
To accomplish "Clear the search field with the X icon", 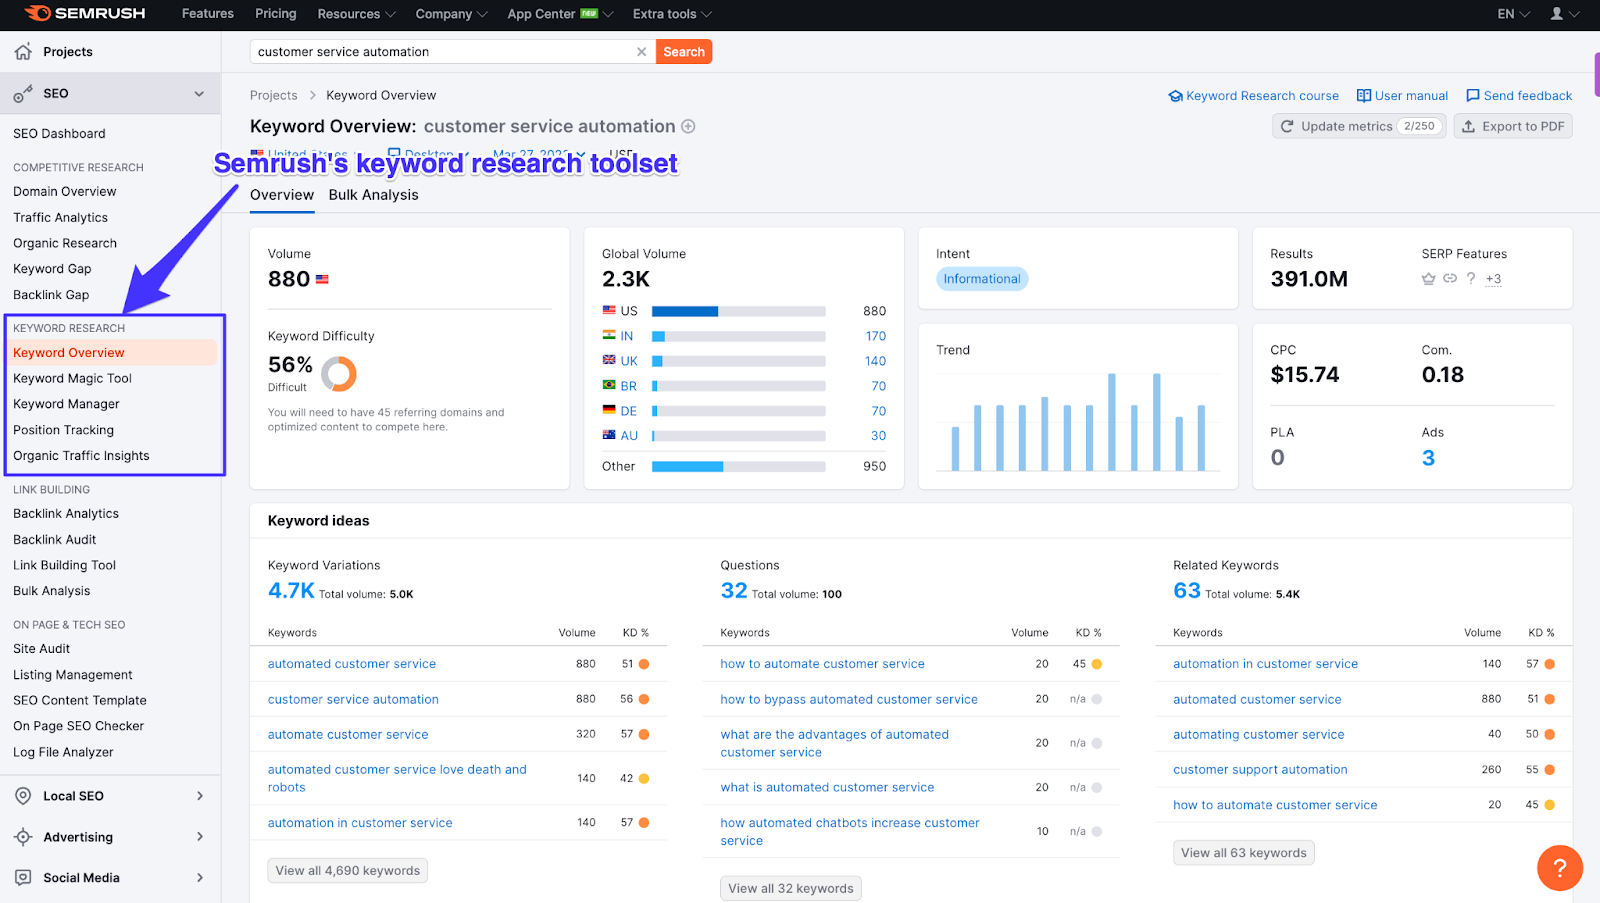I will [x=642, y=52].
